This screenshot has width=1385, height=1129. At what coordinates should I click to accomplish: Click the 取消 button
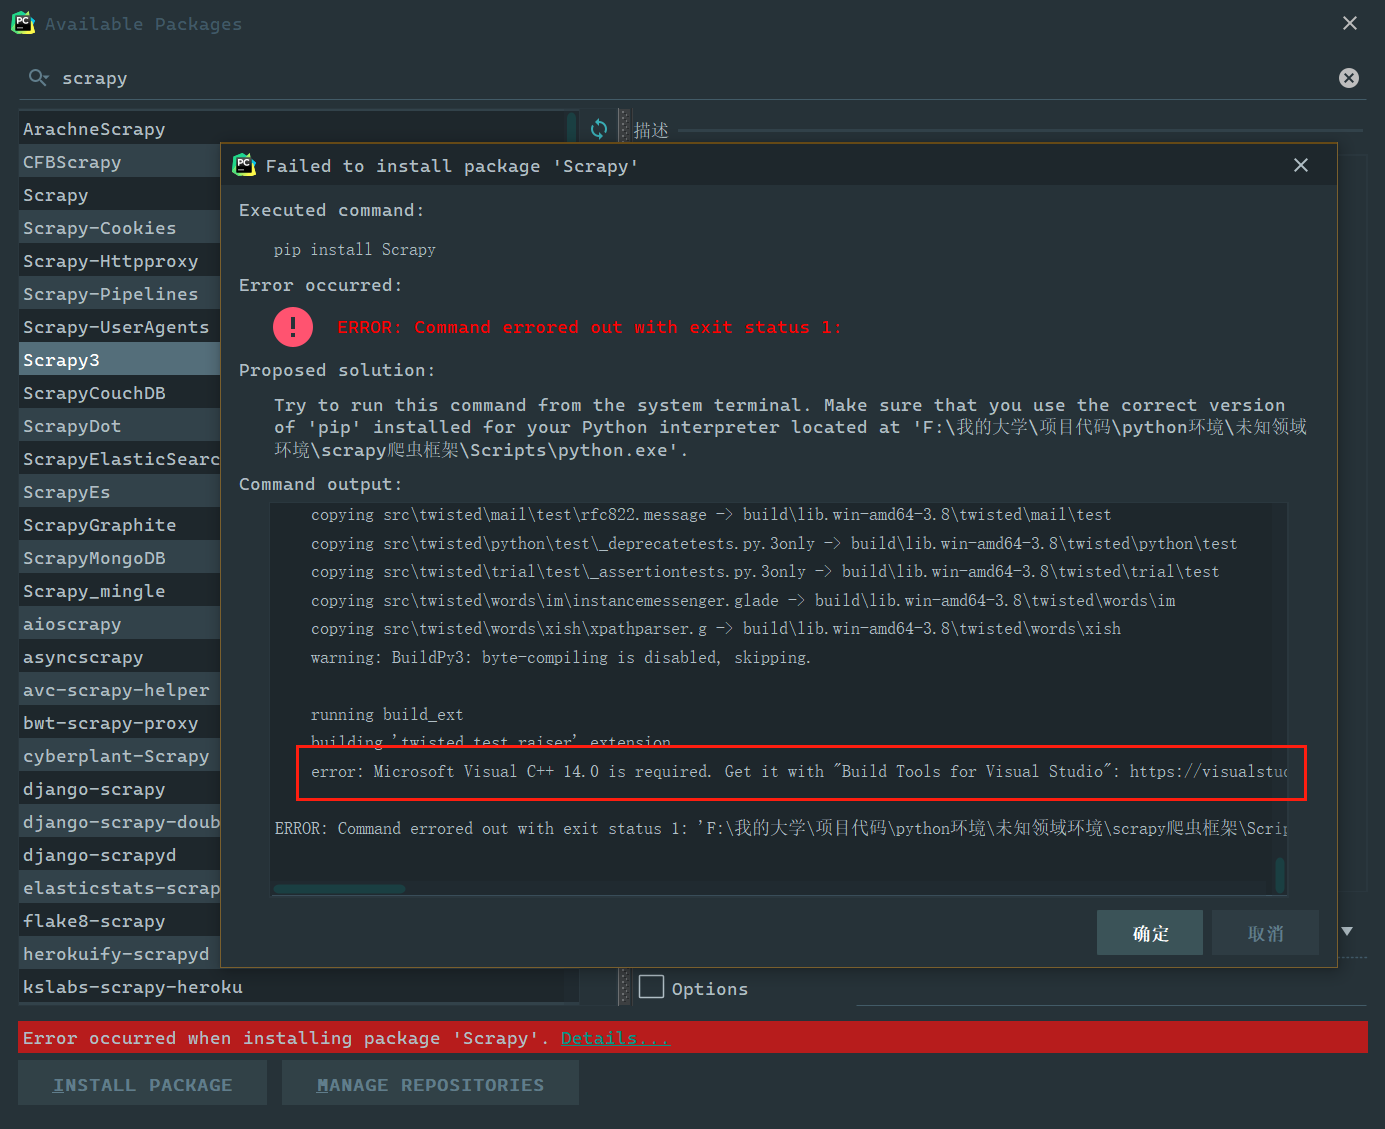click(1265, 933)
